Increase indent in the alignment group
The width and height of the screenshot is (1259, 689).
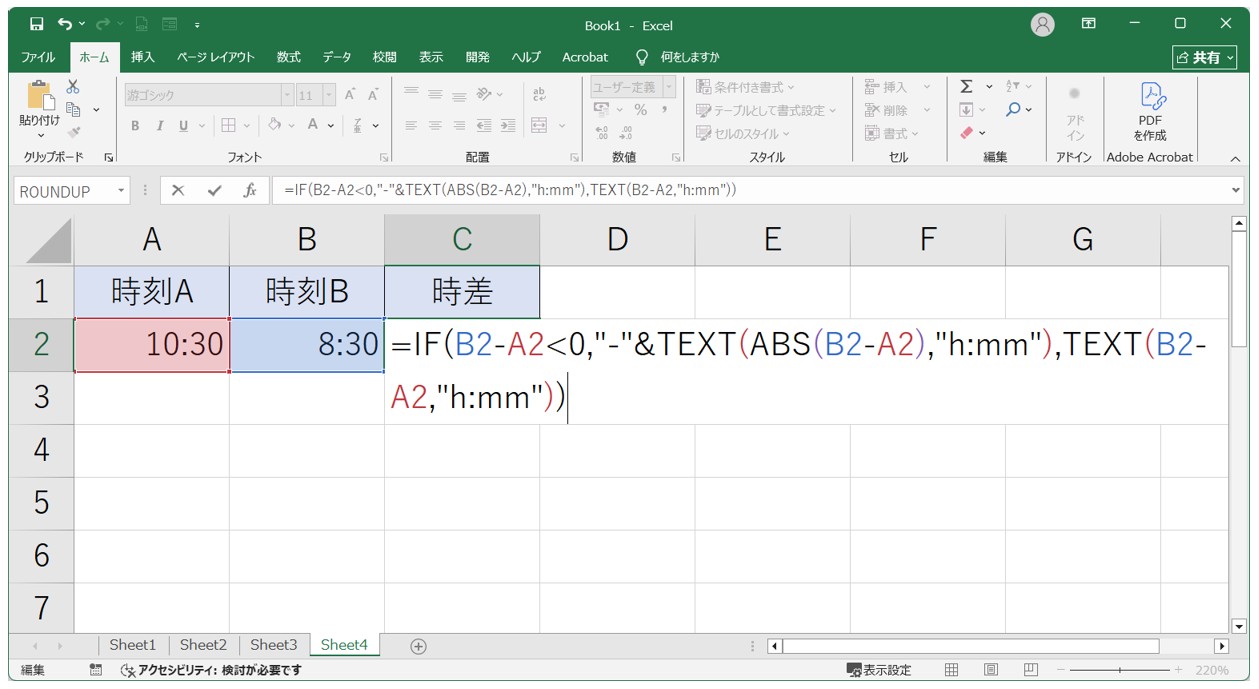coord(508,126)
